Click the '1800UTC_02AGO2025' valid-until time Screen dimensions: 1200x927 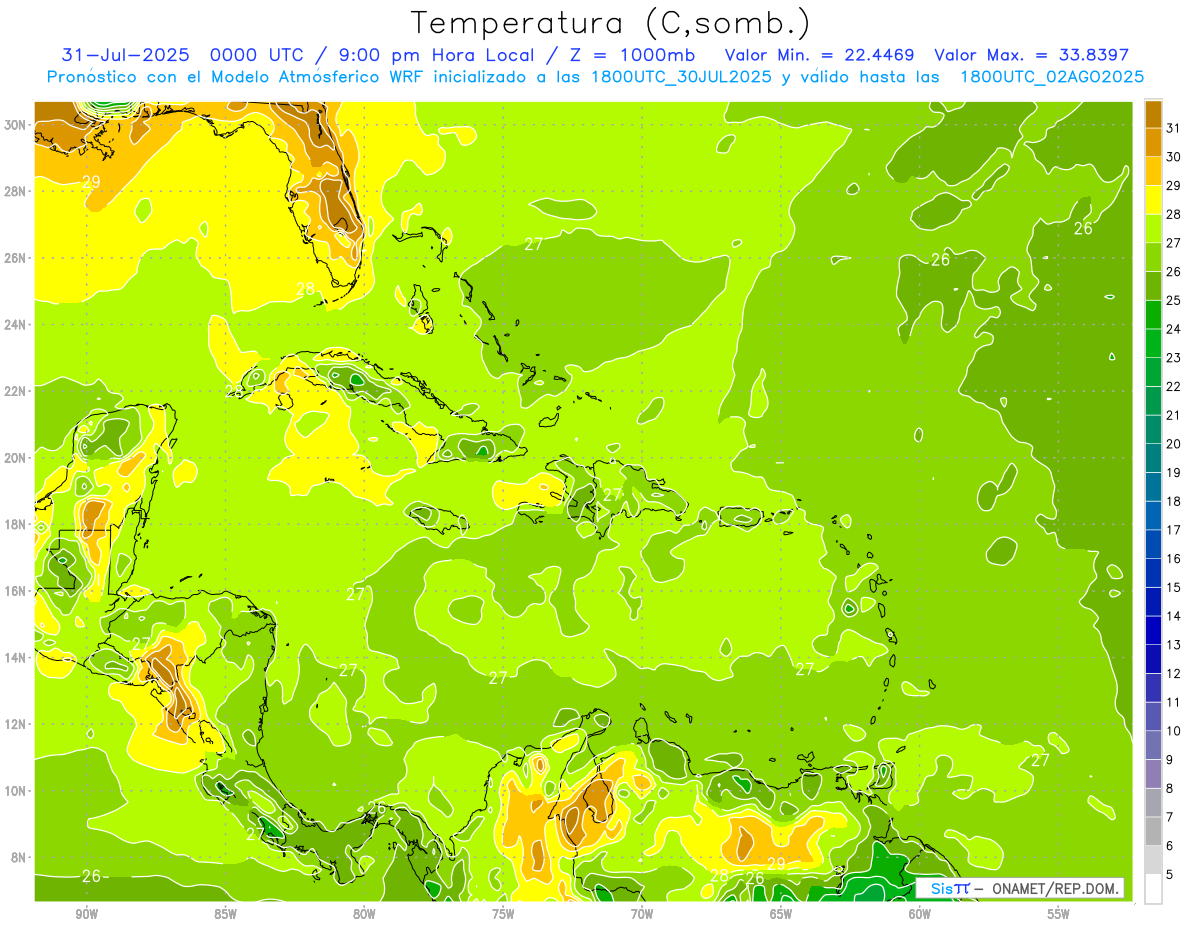pos(1052,77)
